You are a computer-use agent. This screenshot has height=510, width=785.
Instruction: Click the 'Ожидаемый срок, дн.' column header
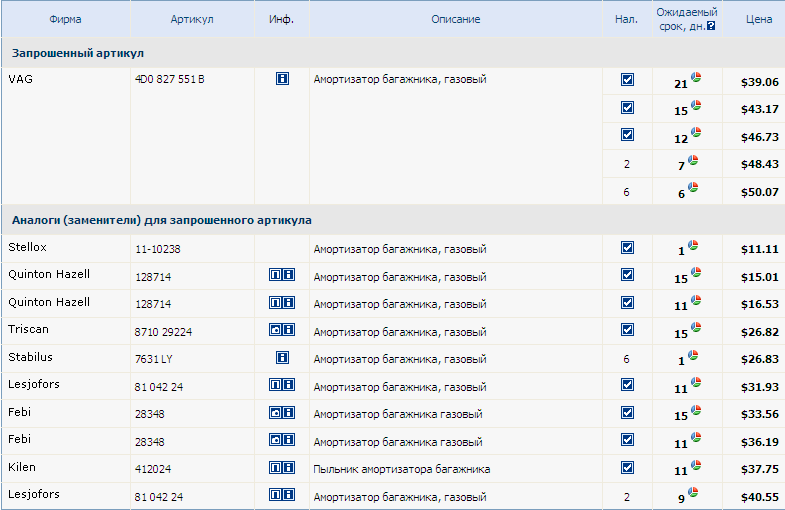click(x=687, y=19)
